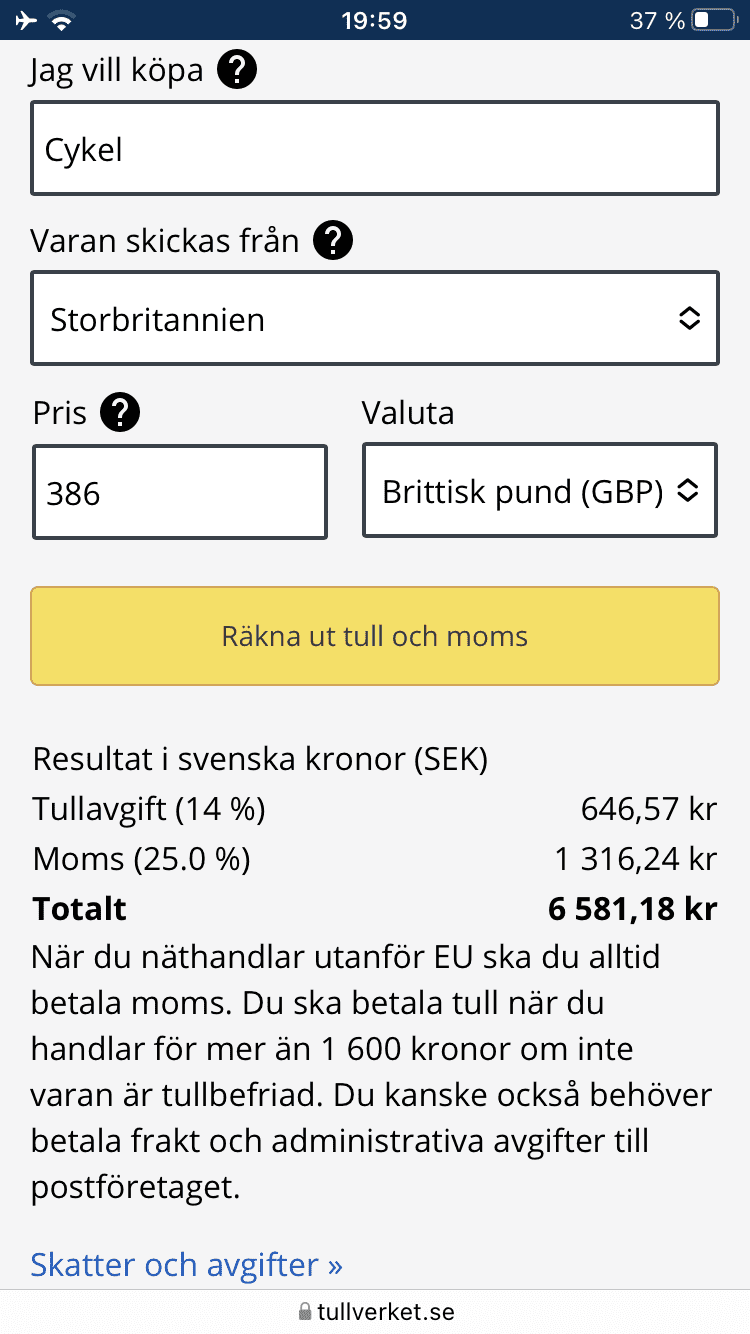The height and width of the screenshot is (1334, 750).
Task: Tap the airplane mode icon in status bar
Action: [x=27, y=20]
